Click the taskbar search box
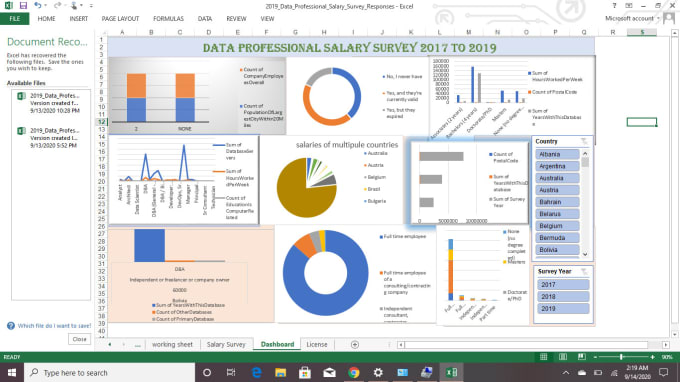 click(110, 372)
